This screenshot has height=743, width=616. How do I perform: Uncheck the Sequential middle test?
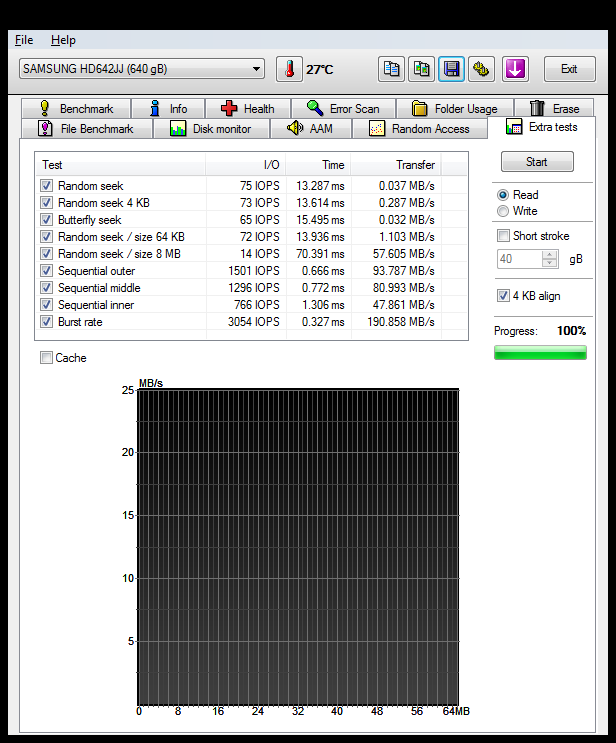tap(46, 288)
